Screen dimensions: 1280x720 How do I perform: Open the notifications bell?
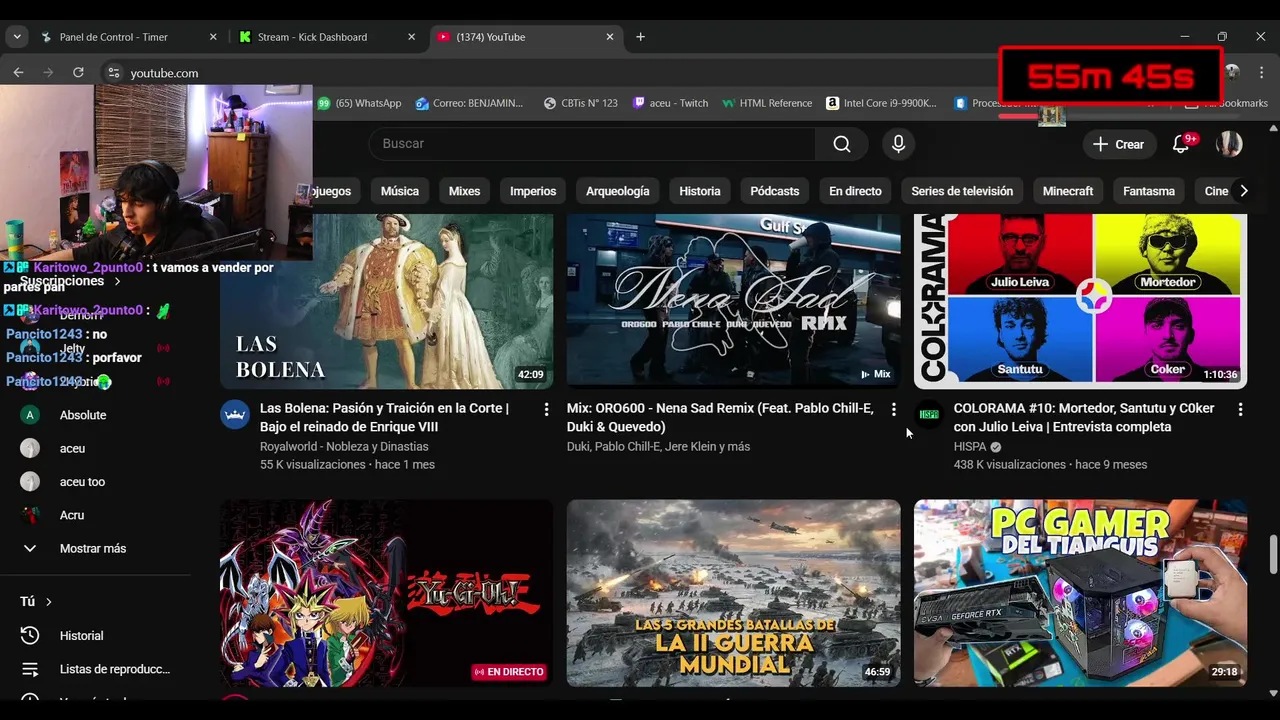click(x=1181, y=144)
